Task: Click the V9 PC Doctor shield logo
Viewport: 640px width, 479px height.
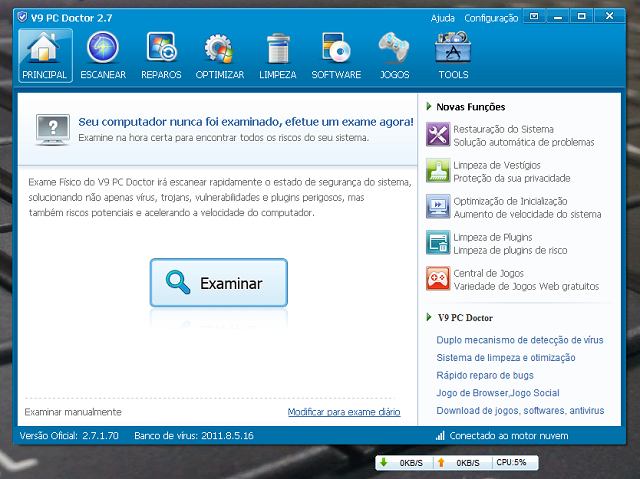Action: (x=22, y=17)
